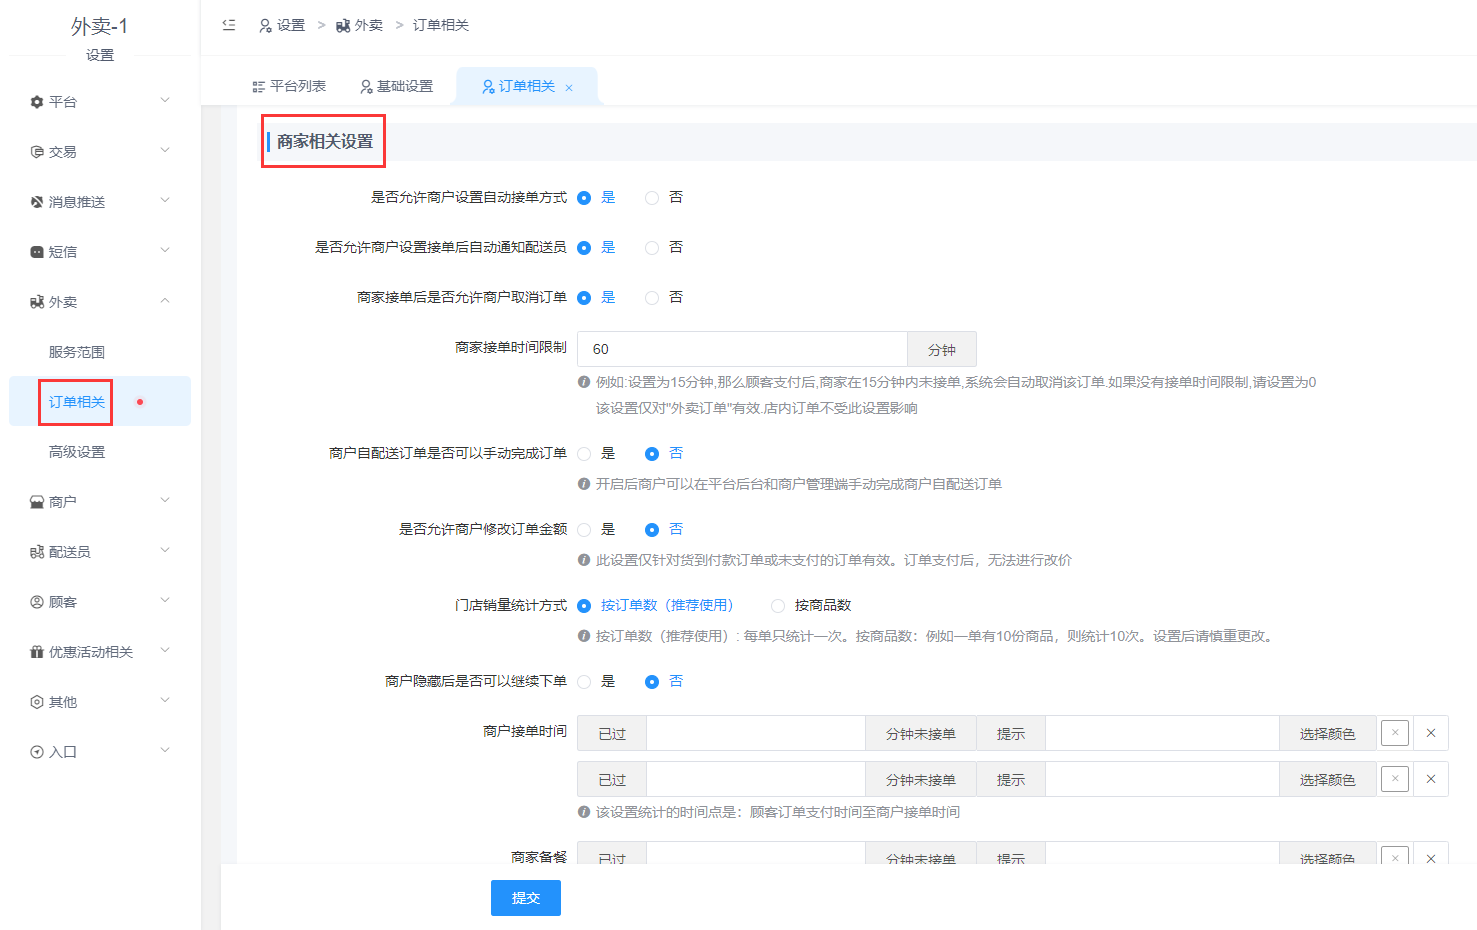This screenshot has height=930, width=1477.
Task: Collapse the 外卖 sidebar menu
Action: tap(100, 302)
